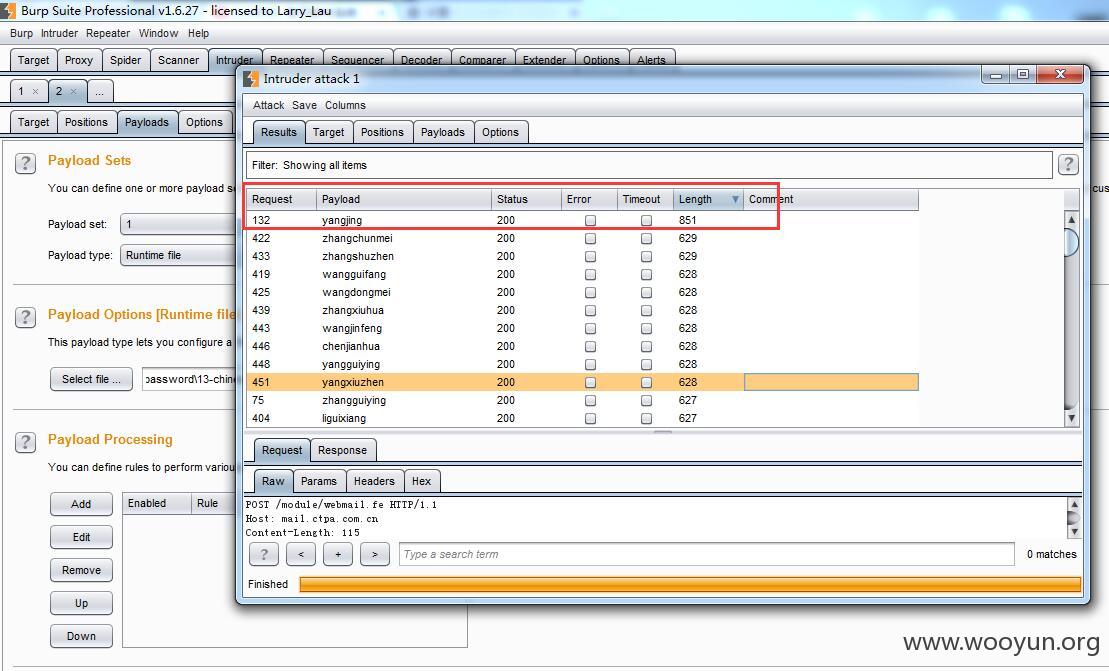Open Headers tab of request viewer
The width and height of the screenshot is (1109, 671).
tap(374, 482)
